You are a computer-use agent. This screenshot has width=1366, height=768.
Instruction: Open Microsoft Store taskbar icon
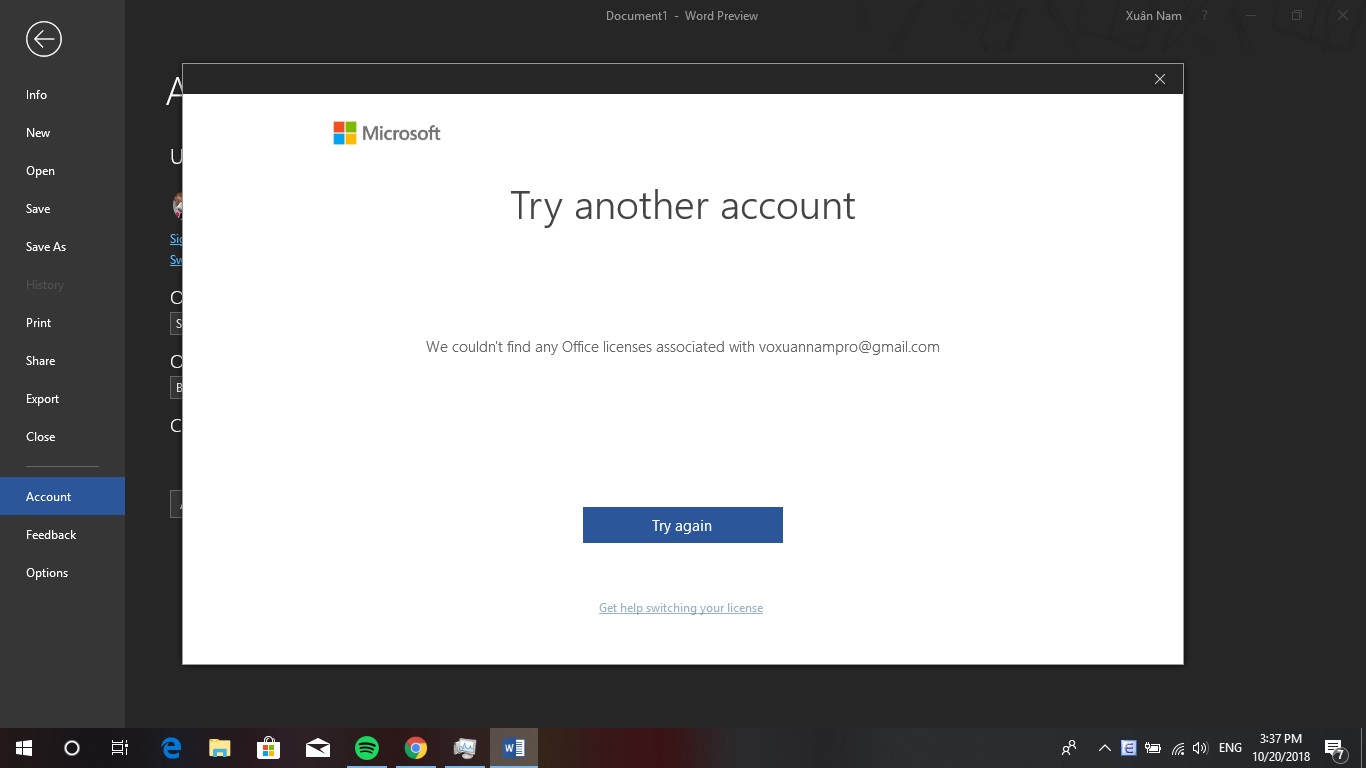pyautogui.click(x=269, y=748)
